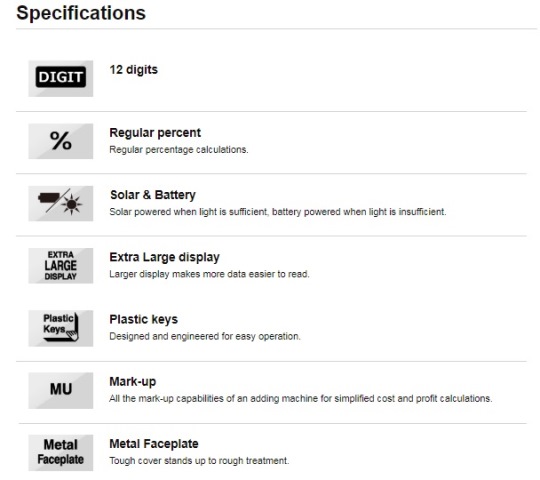
Task: Click the Plastic Keys icon
Action: tap(61, 328)
